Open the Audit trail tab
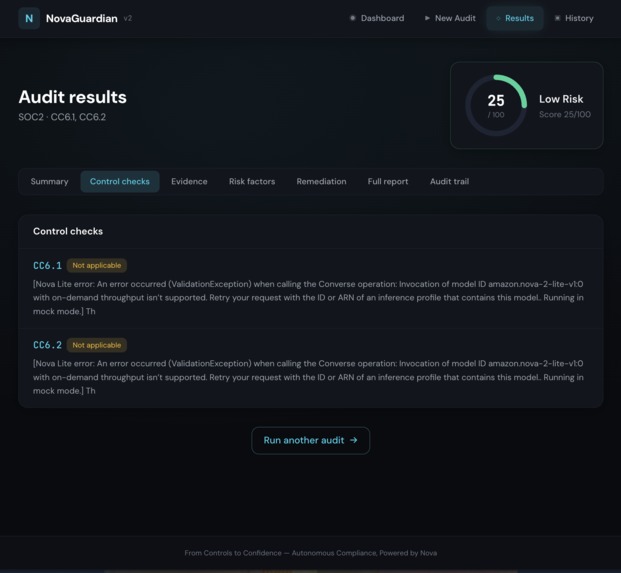The width and height of the screenshot is (621, 573). pos(450,181)
